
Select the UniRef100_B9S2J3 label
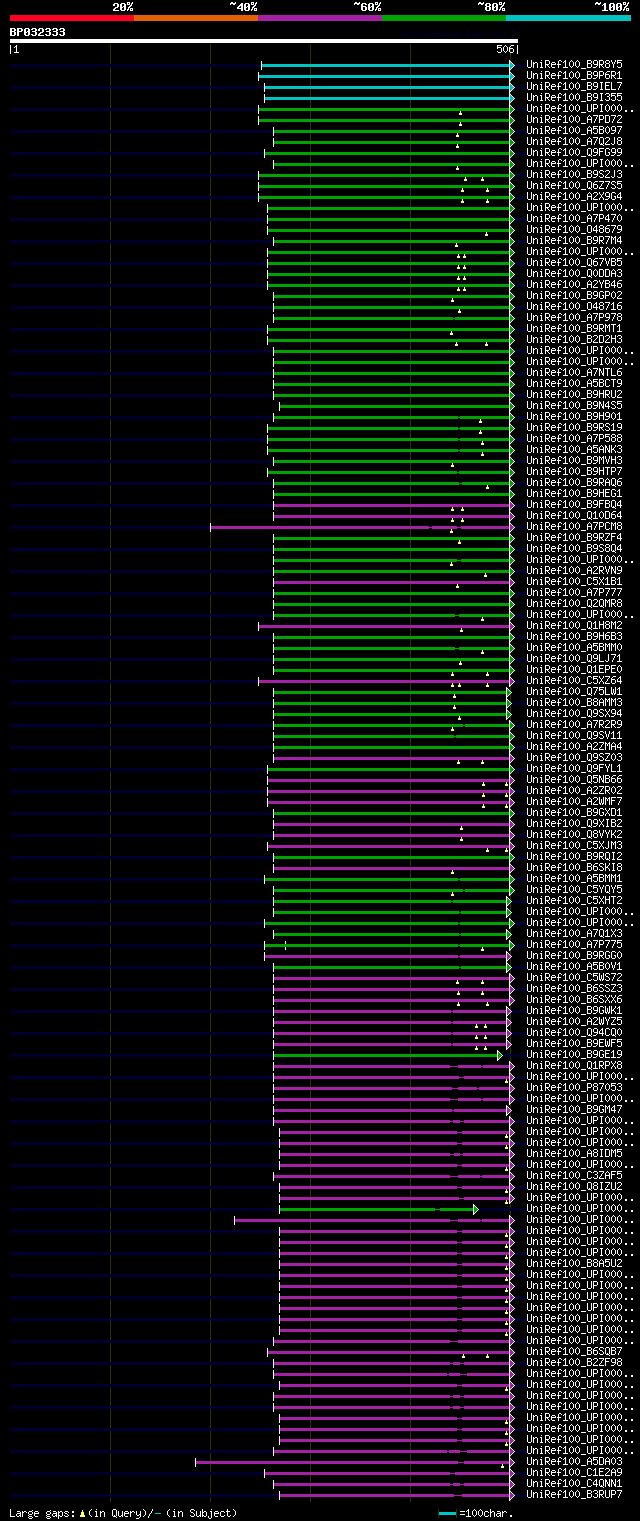pyautogui.click(x=574, y=174)
